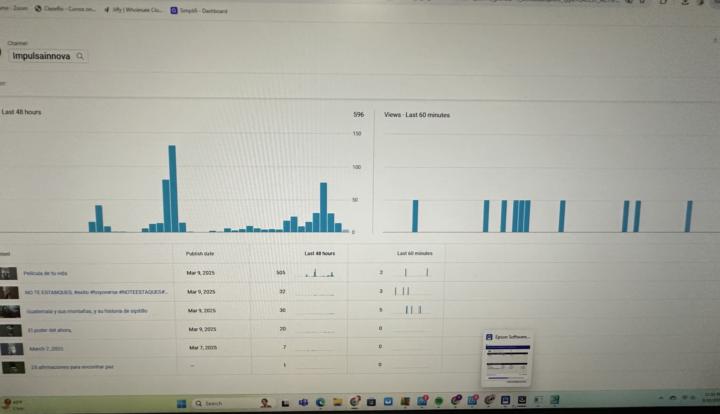The height and width of the screenshot is (414, 720).
Task: Open the Simplifi Dashboard bookmark
Action: pos(199,11)
